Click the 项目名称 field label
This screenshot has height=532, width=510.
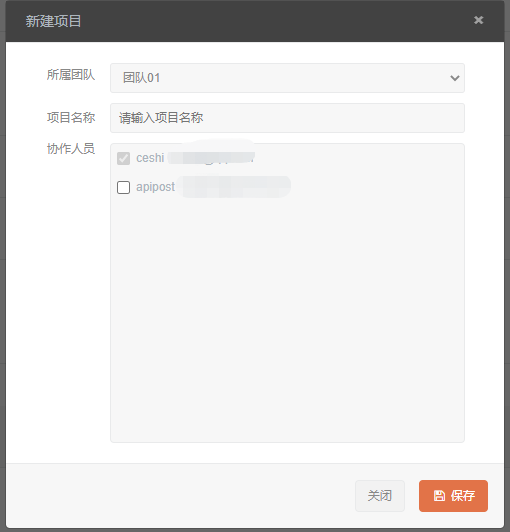pos(71,118)
